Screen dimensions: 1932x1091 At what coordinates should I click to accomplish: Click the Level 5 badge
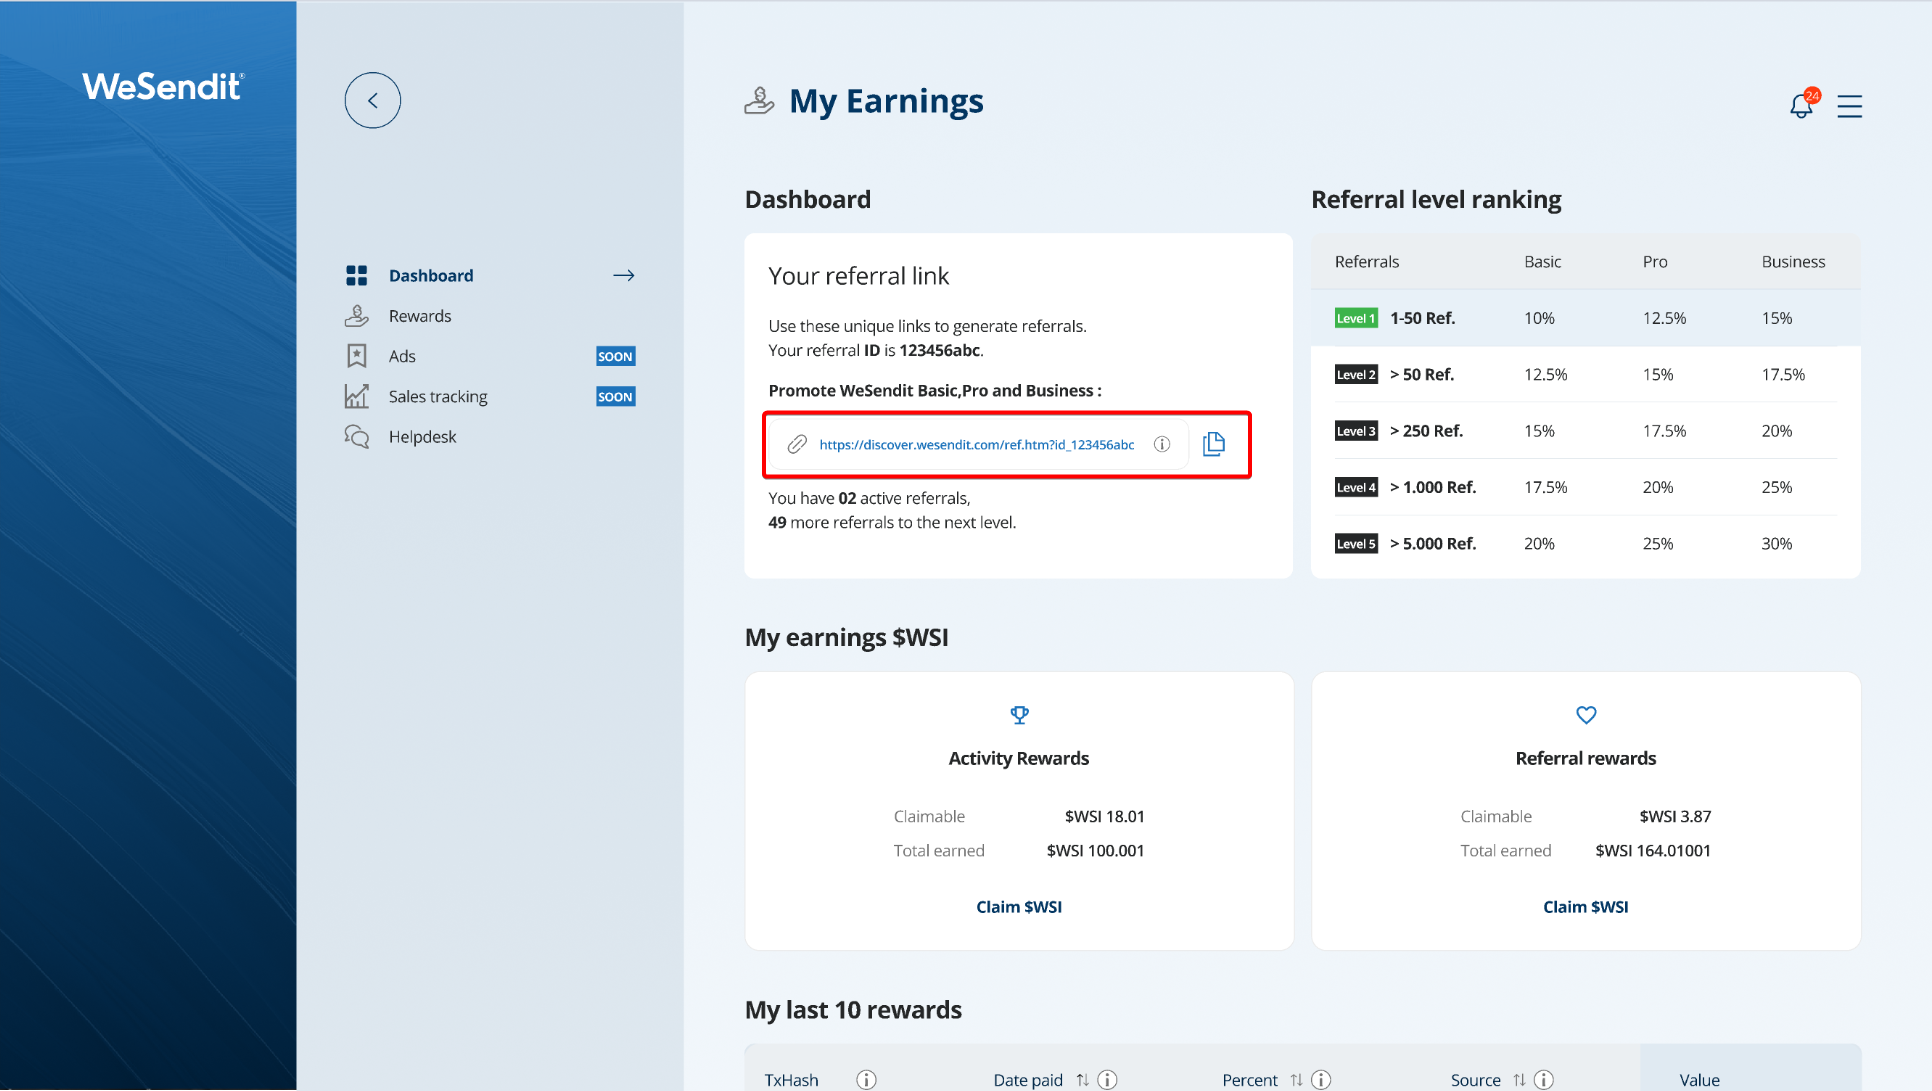(x=1356, y=544)
